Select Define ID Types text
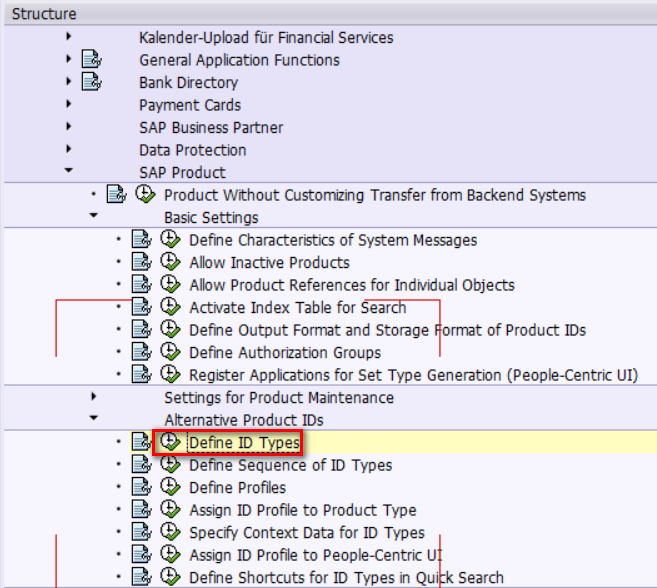The image size is (657, 588). click(x=244, y=443)
